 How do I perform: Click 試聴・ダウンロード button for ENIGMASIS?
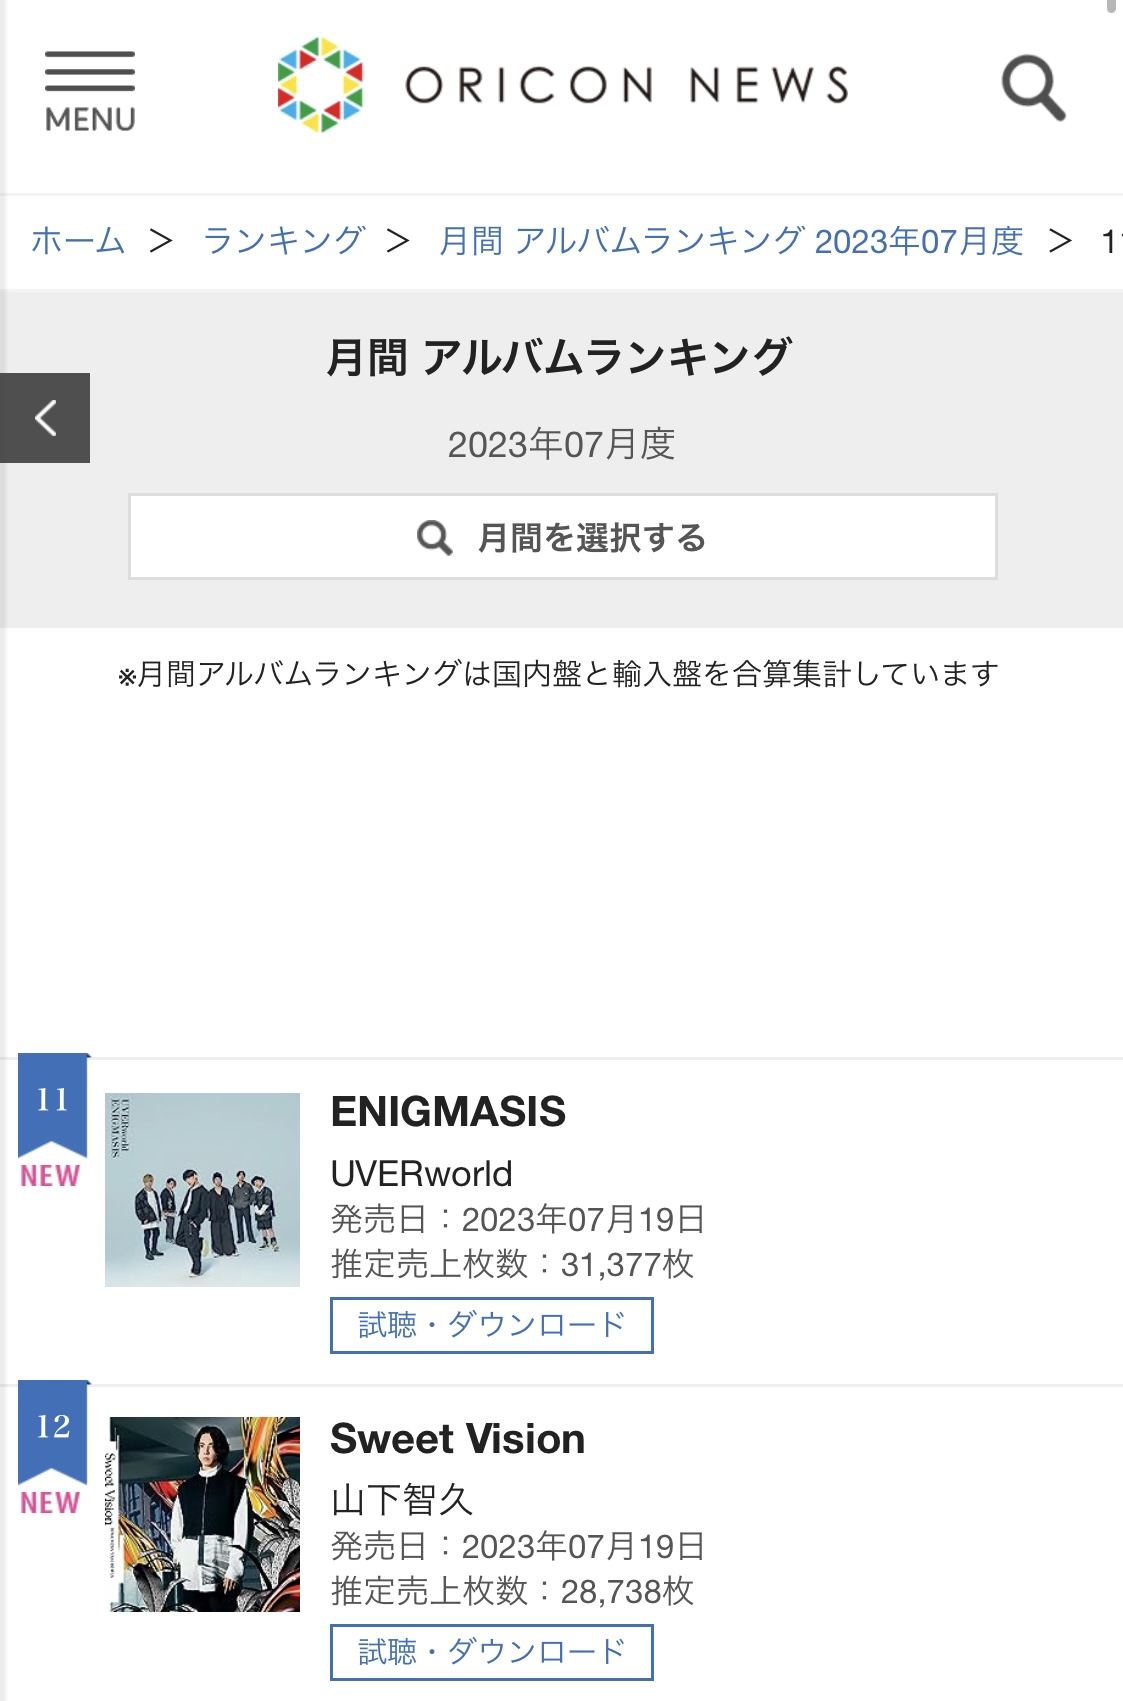tap(492, 1325)
